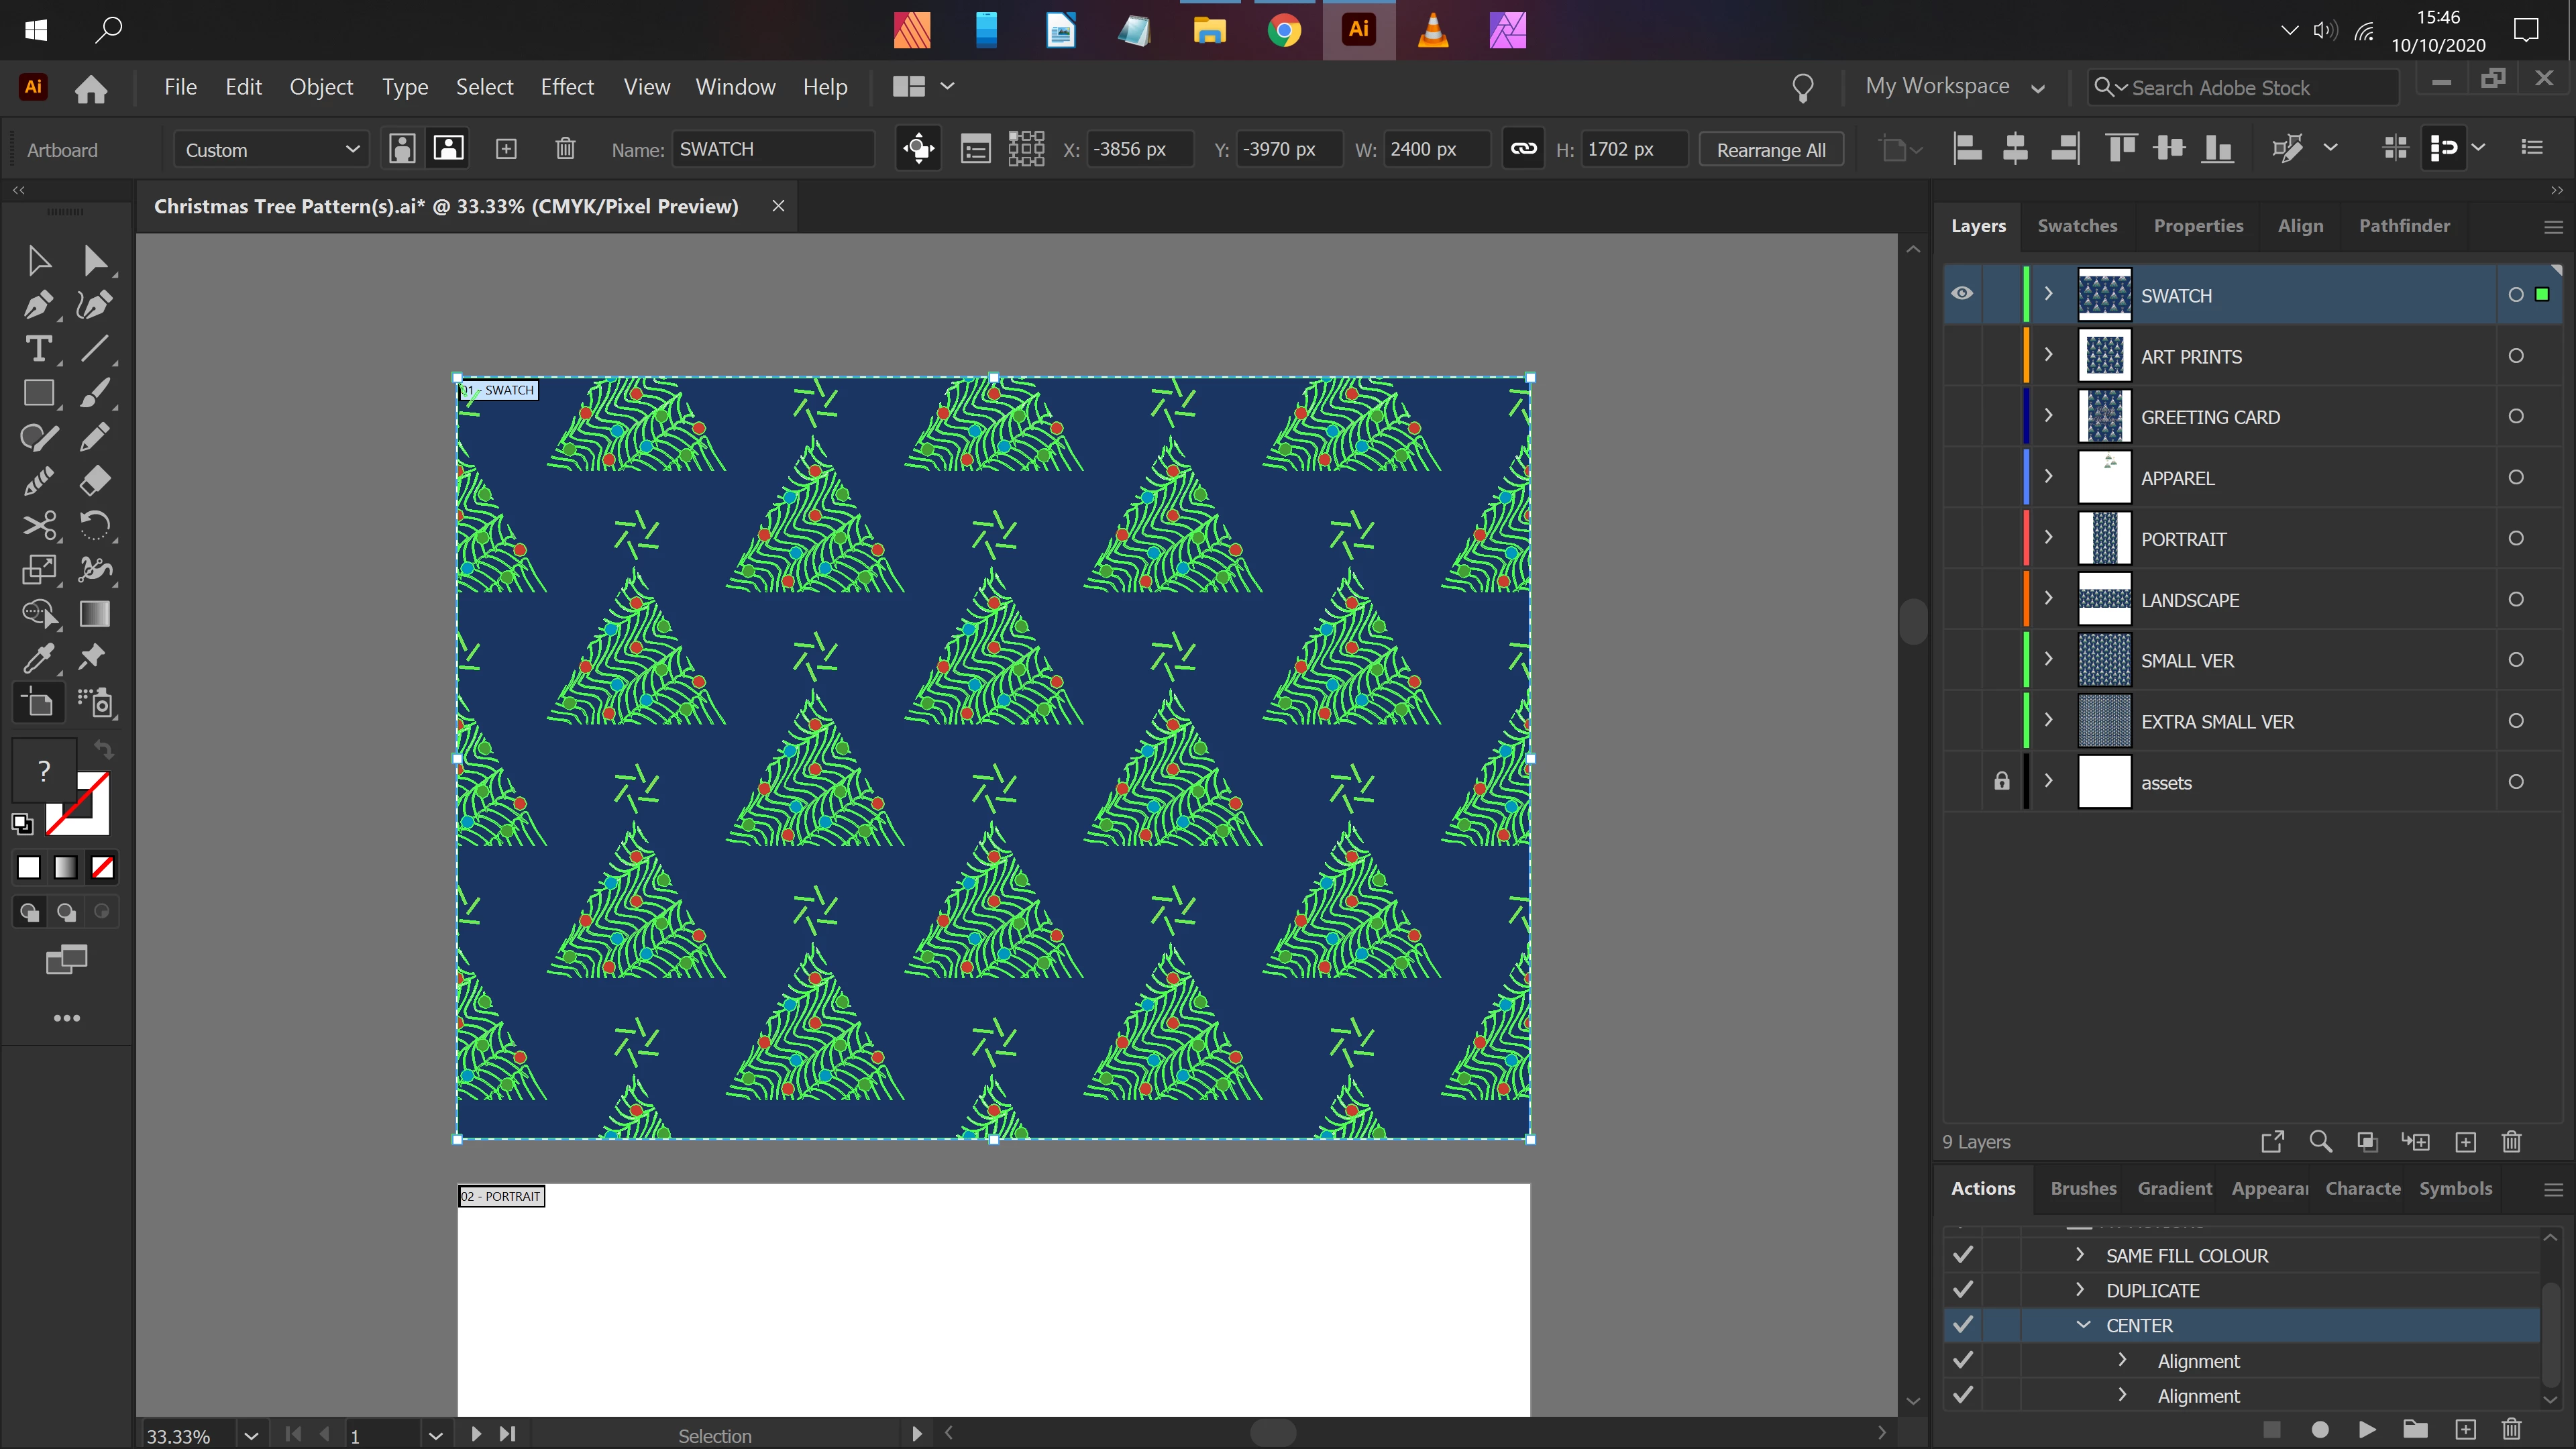Click the artboard Name input field
Viewport: 2576px width, 1449px height.
(772, 149)
